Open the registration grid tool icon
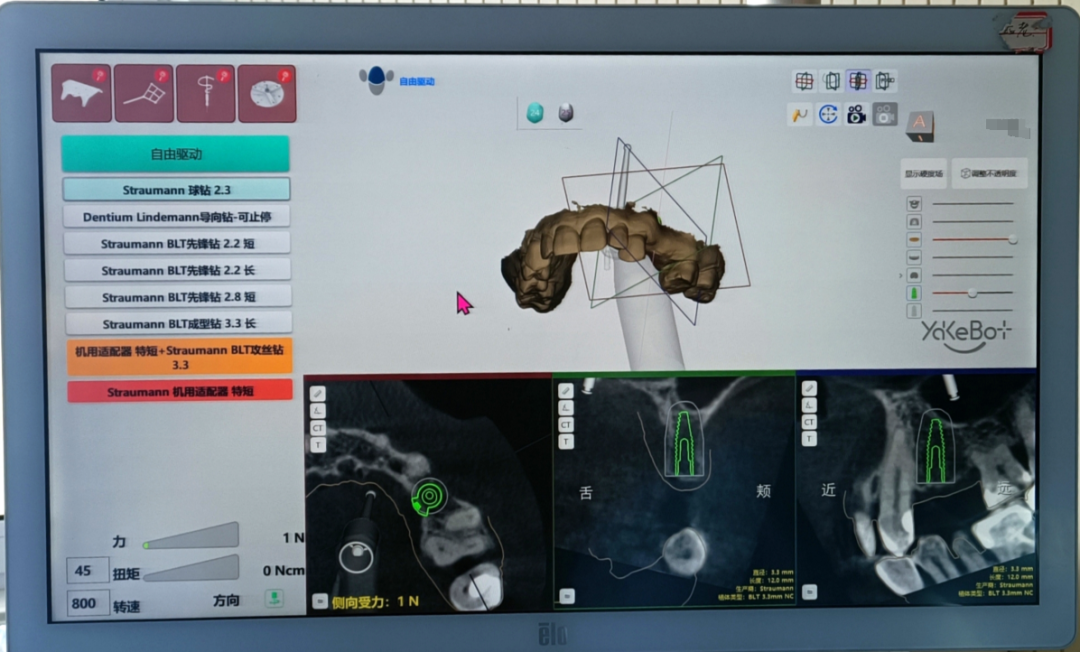Screen dimensions: 1080x652 coord(144,94)
